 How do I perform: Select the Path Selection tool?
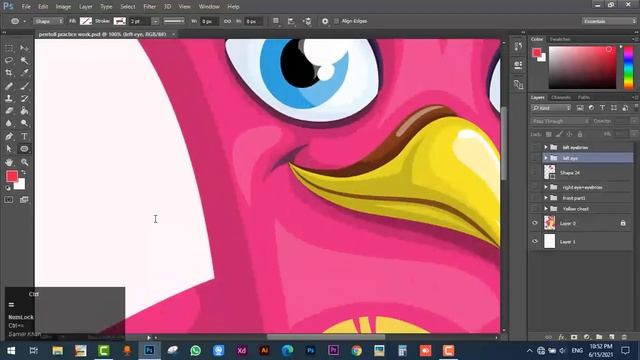[9, 149]
